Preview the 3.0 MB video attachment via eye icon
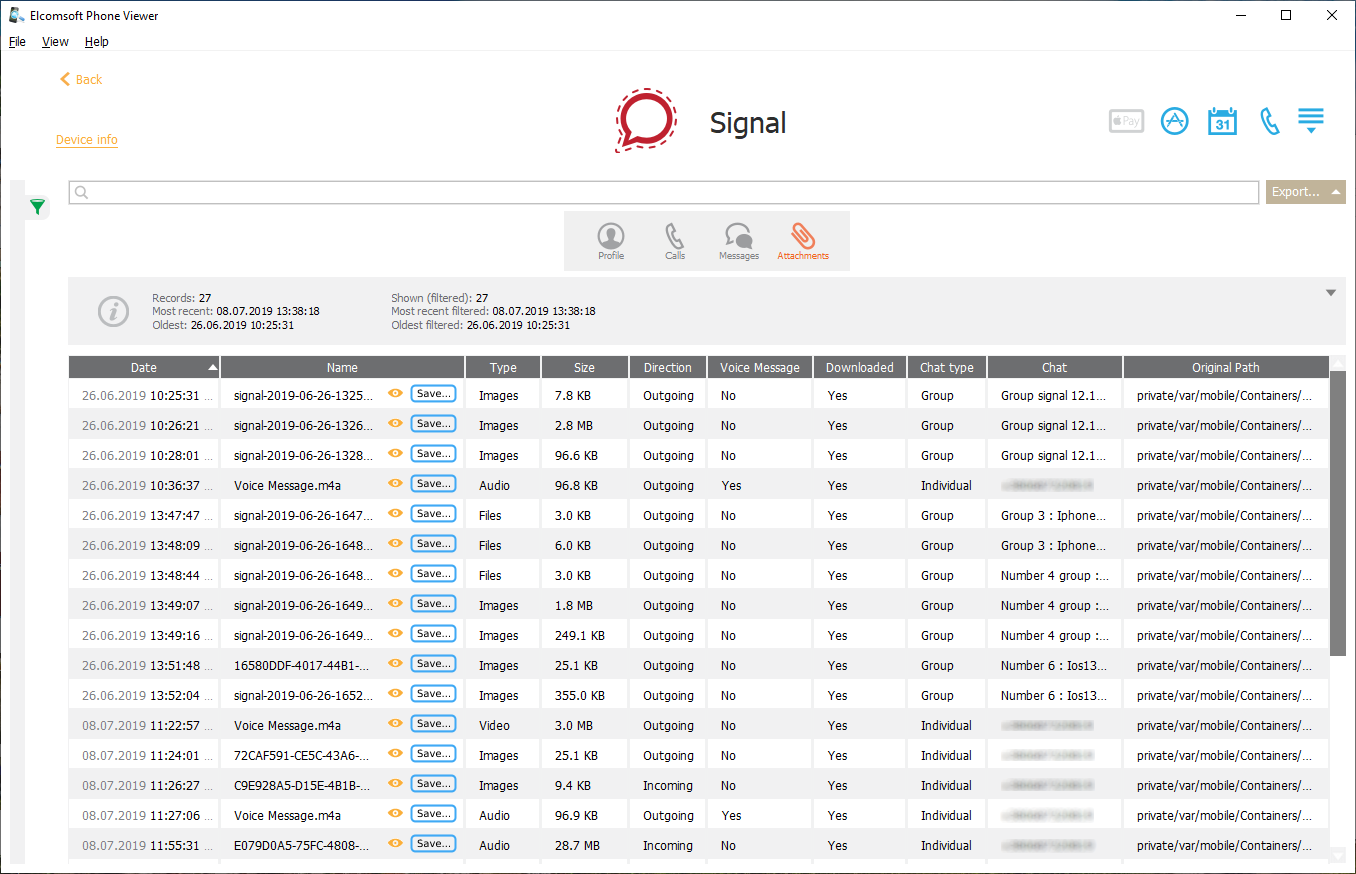The image size is (1356, 874). [395, 724]
